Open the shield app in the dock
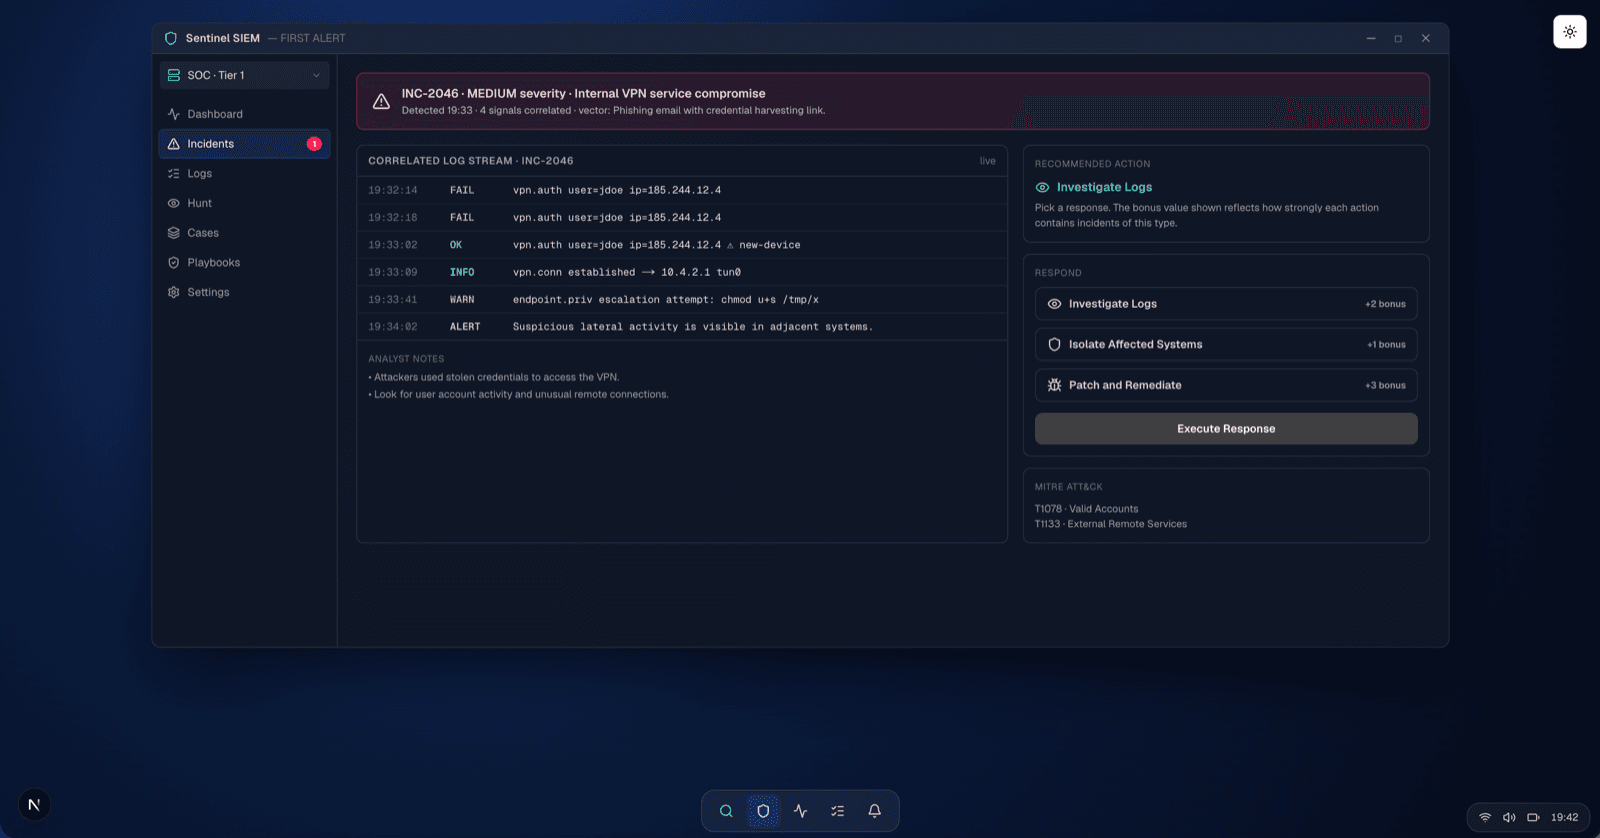The width and height of the screenshot is (1600, 838). pos(763,811)
